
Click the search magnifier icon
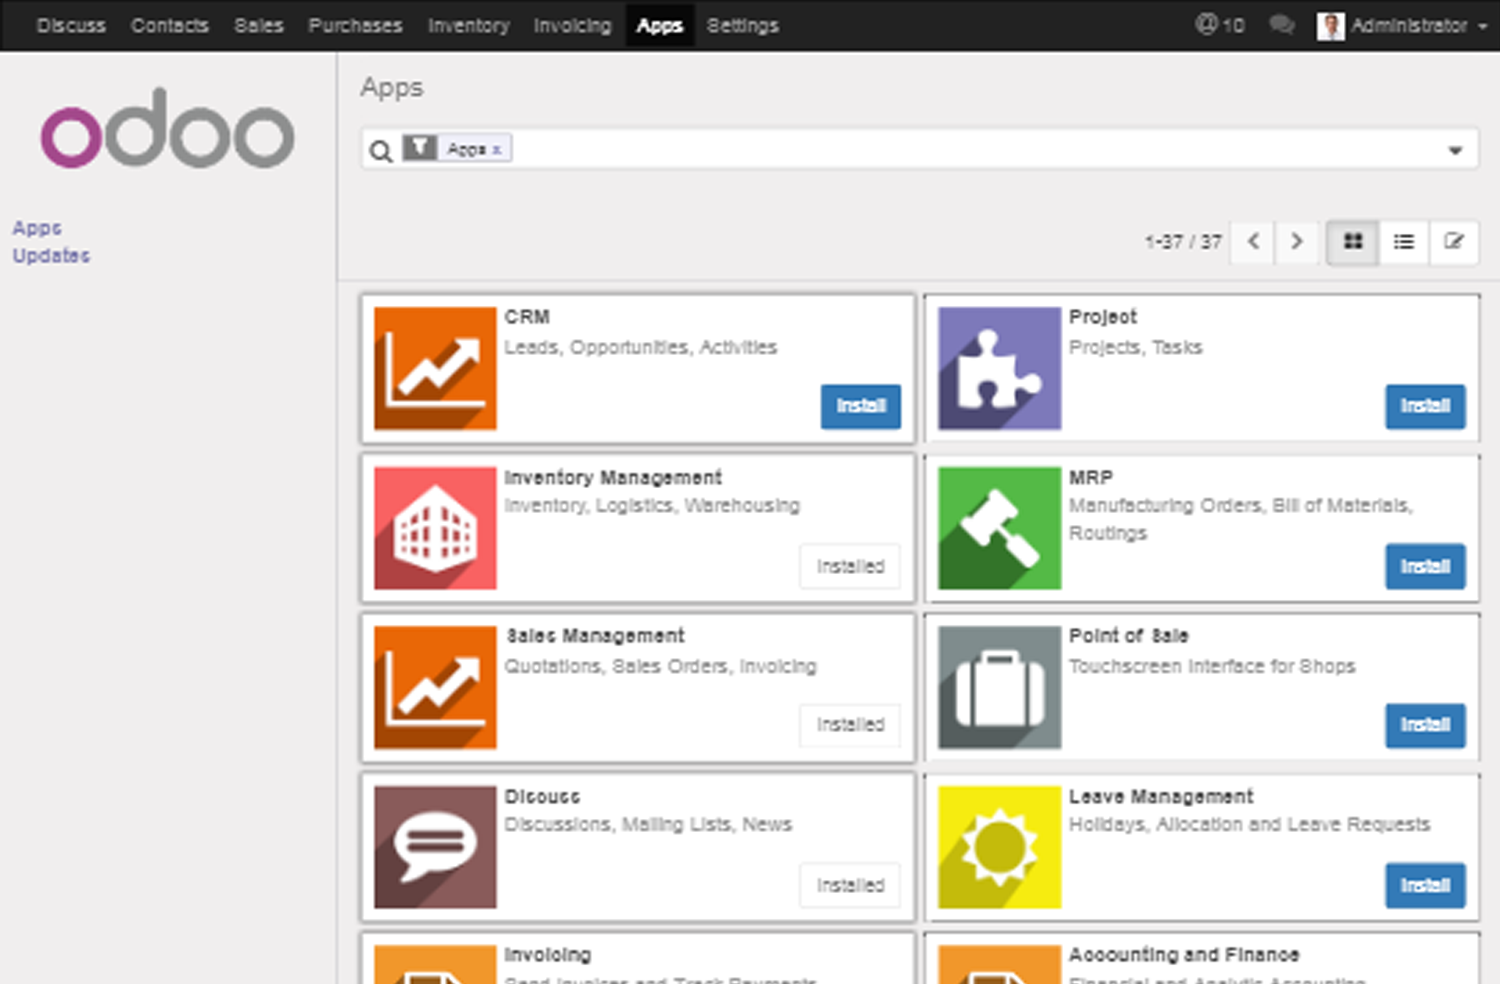point(380,151)
